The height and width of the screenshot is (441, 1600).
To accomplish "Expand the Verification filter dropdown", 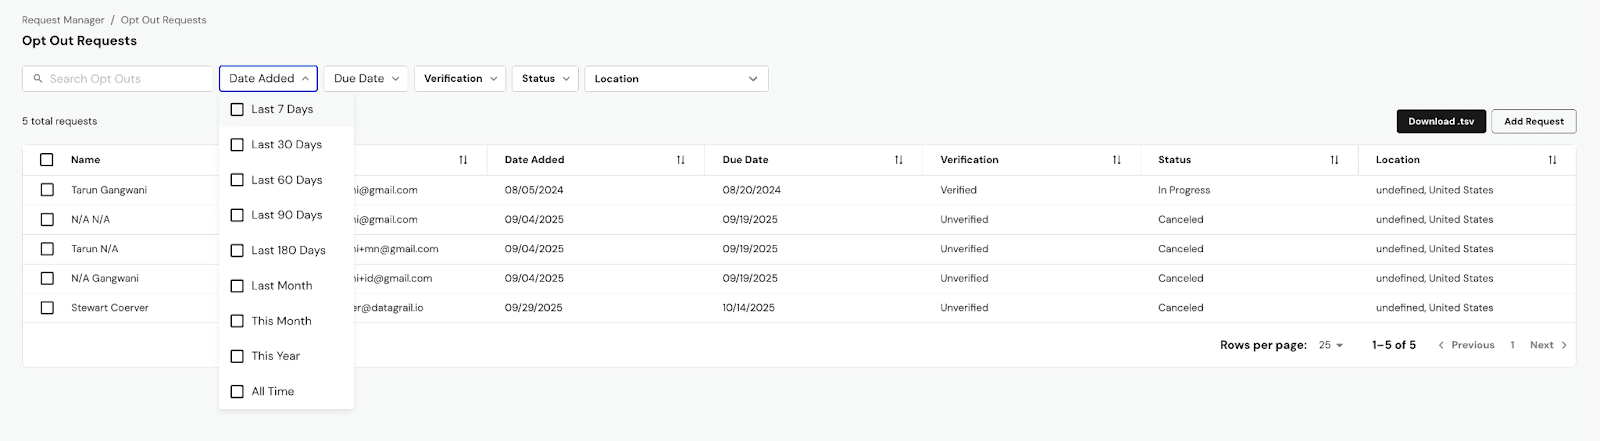I will point(460,79).
